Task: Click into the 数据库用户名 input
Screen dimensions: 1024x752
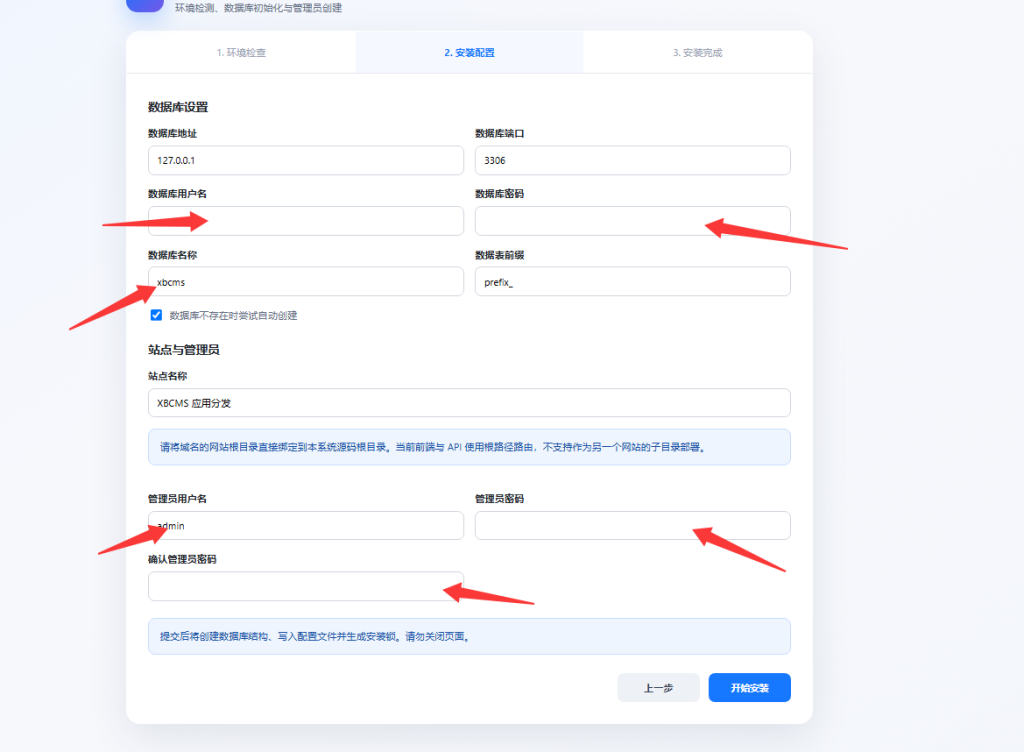Action: point(306,221)
